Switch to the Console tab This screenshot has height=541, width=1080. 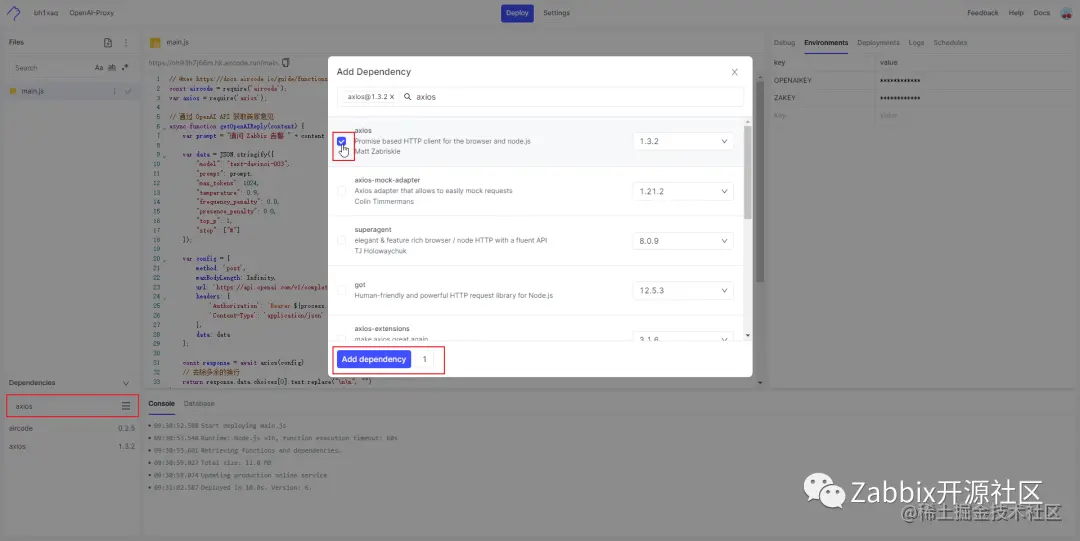162,403
